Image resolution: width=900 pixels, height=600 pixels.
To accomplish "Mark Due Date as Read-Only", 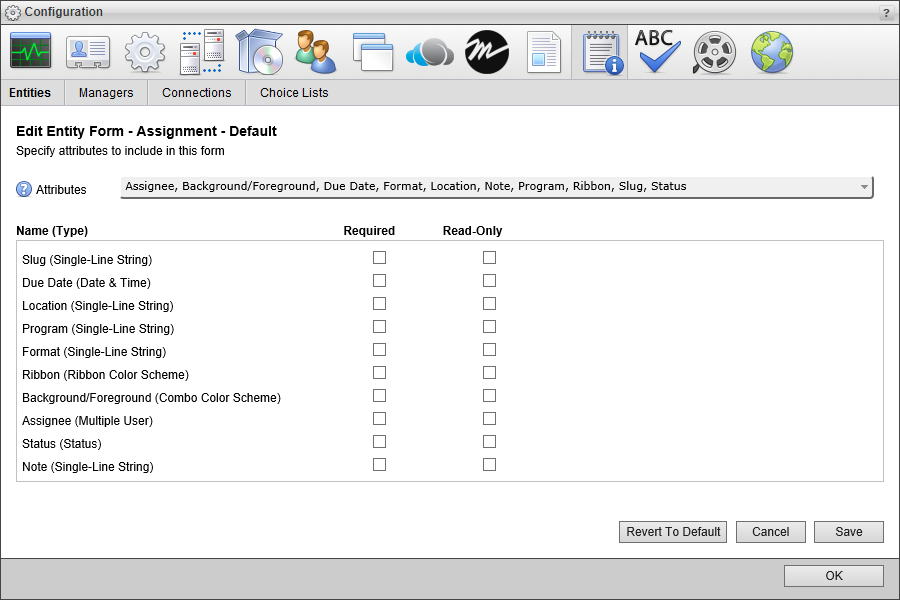I will point(489,280).
